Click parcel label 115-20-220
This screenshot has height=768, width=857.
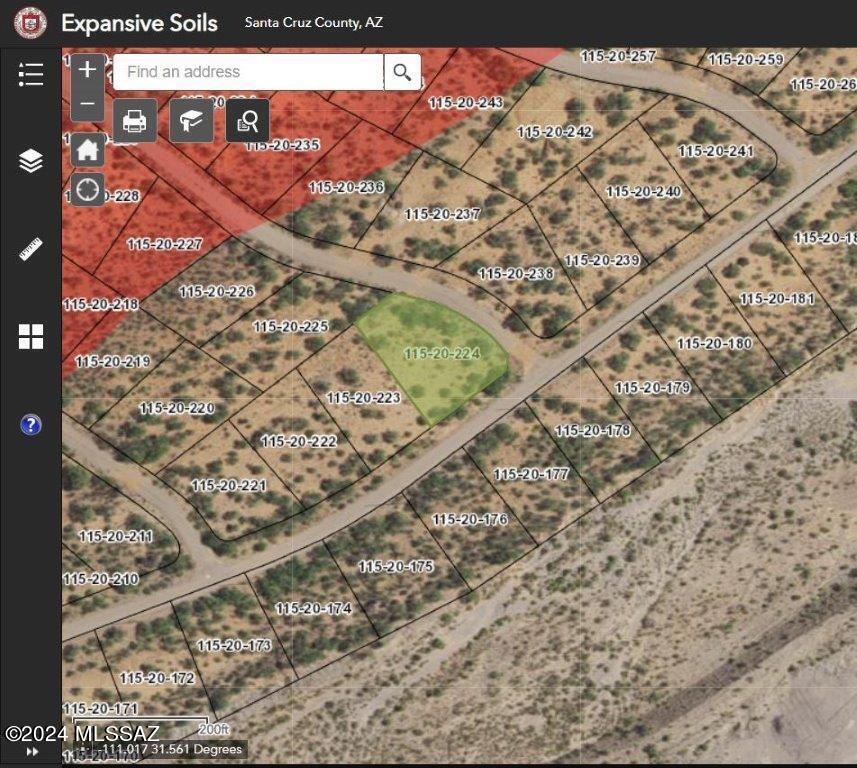click(x=177, y=408)
